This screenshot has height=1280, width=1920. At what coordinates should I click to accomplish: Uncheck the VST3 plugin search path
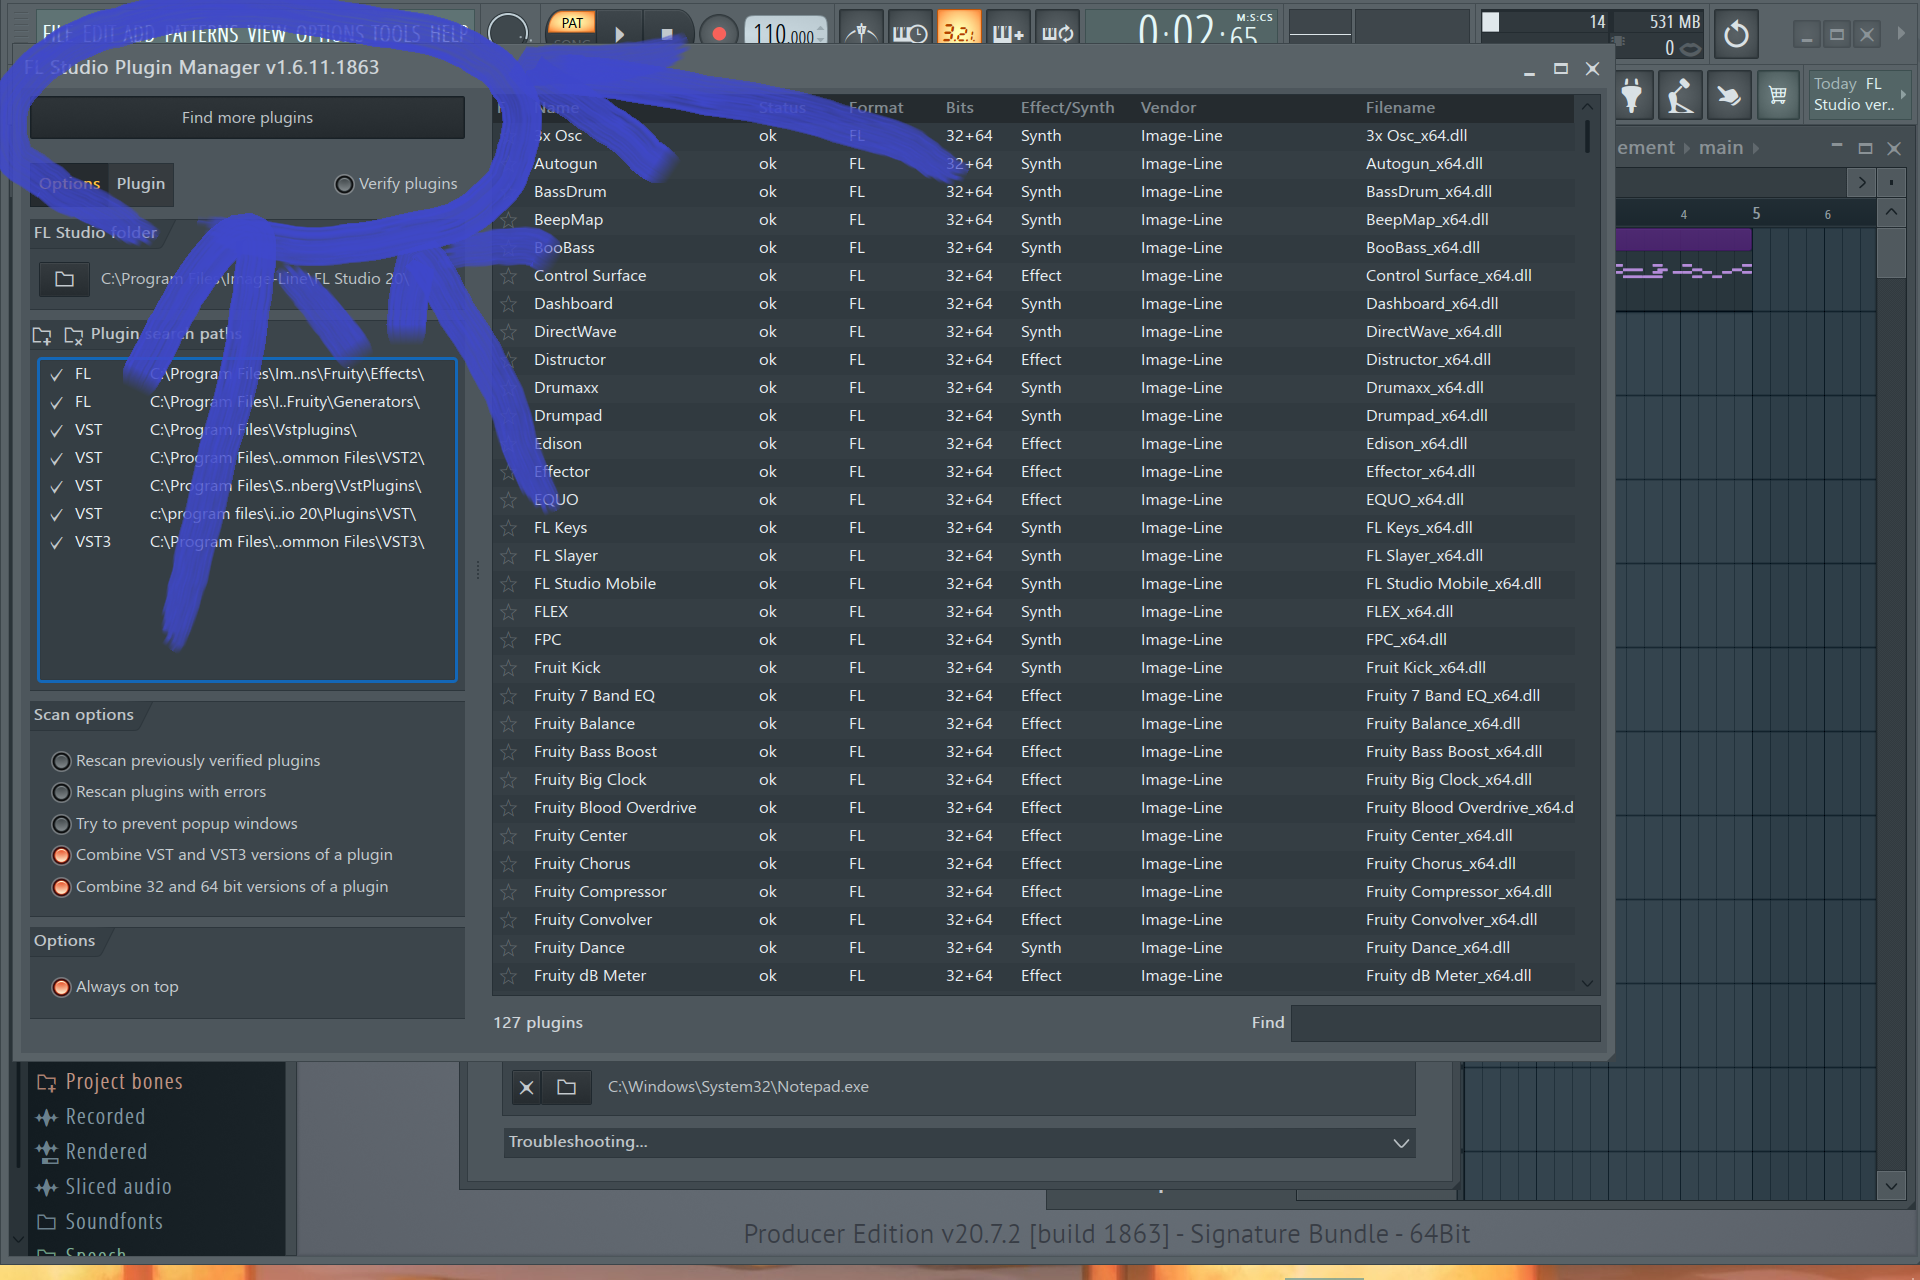pos(57,542)
